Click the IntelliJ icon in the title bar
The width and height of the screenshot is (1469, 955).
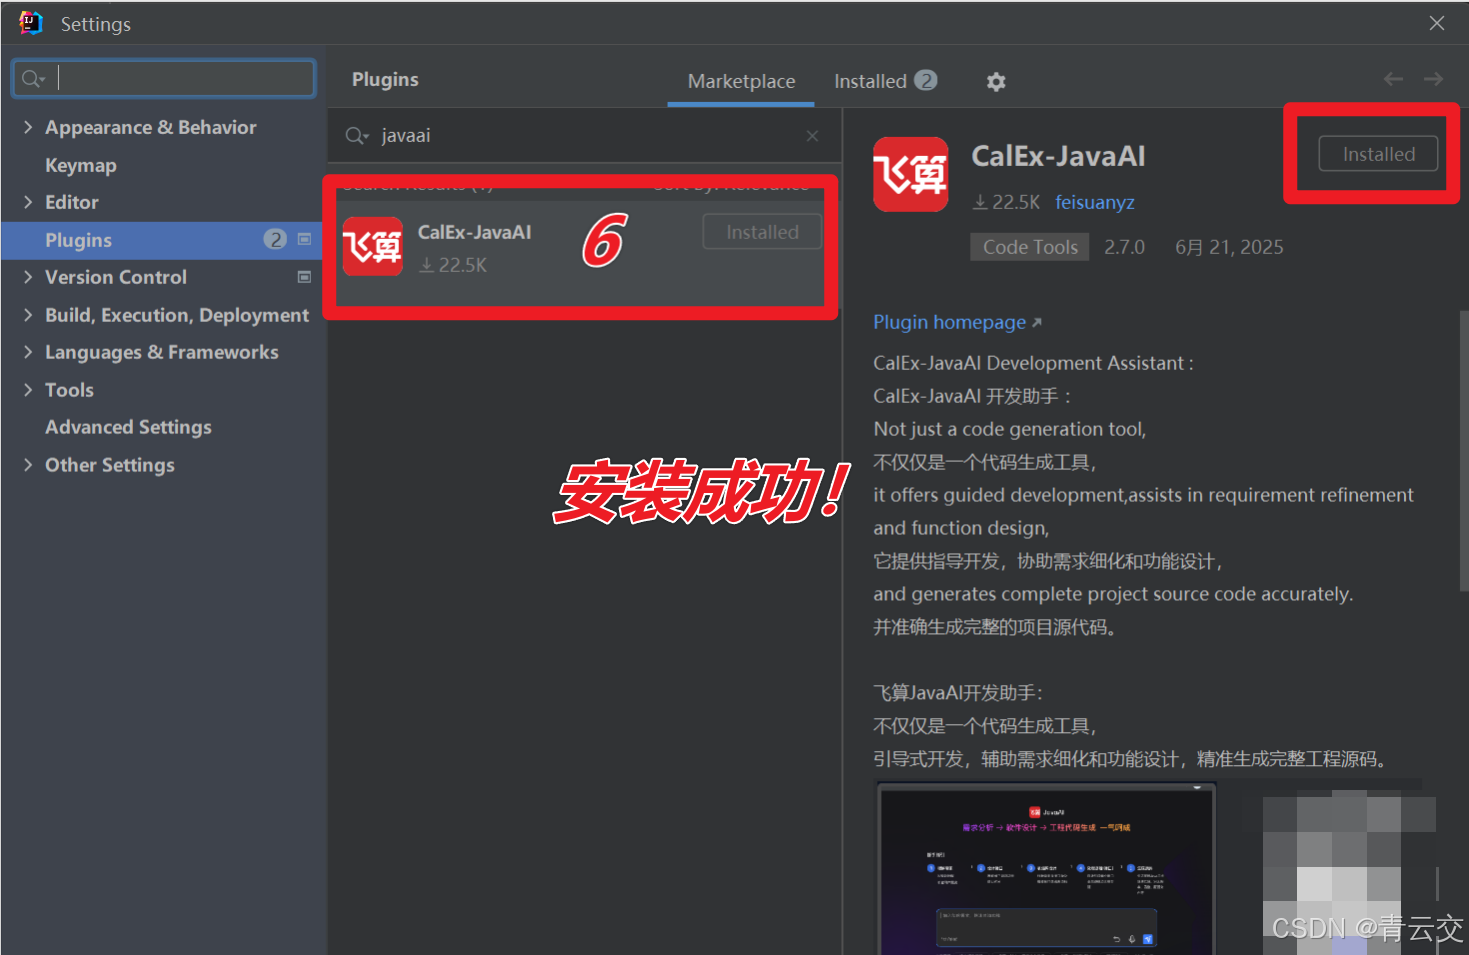31,23
